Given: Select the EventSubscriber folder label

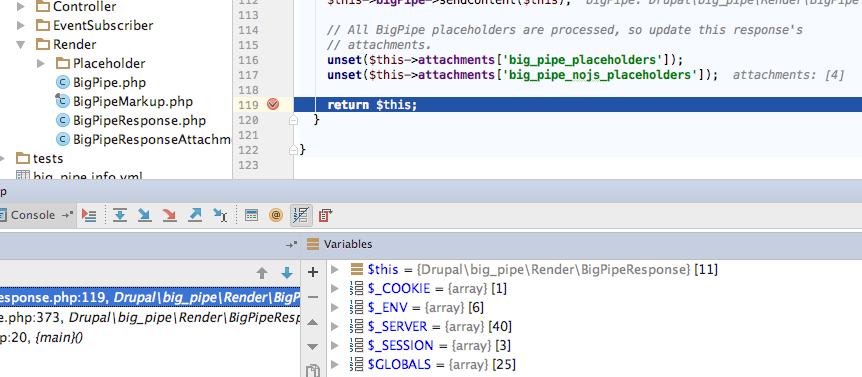Looking at the screenshot, I should [103, 25].
